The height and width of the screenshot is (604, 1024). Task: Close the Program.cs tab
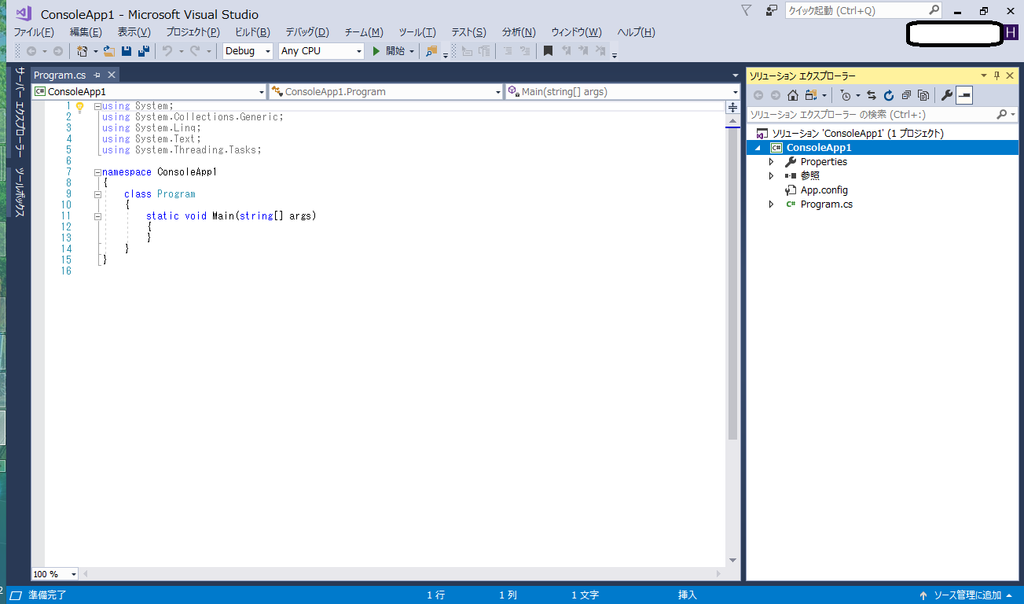[112, 75]
